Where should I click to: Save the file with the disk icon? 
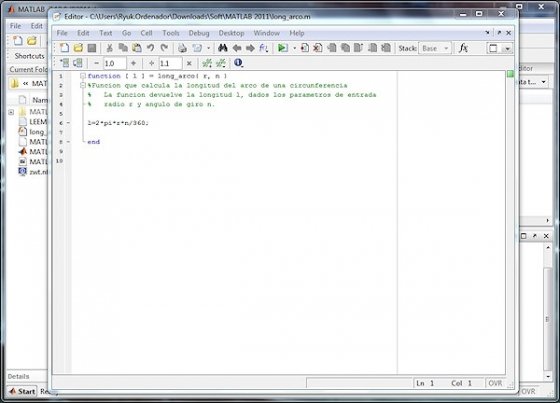pyautogui.click(x=92, y=48)
